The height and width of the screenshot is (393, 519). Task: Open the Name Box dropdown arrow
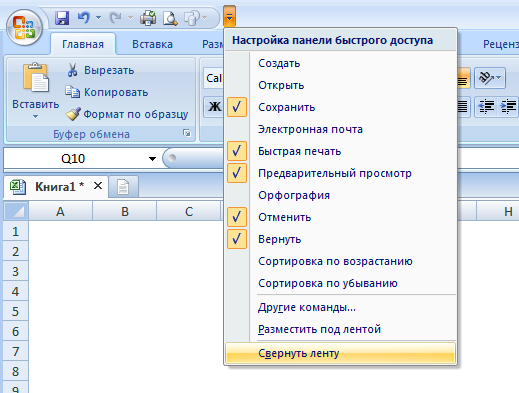(x=152, y=159)
